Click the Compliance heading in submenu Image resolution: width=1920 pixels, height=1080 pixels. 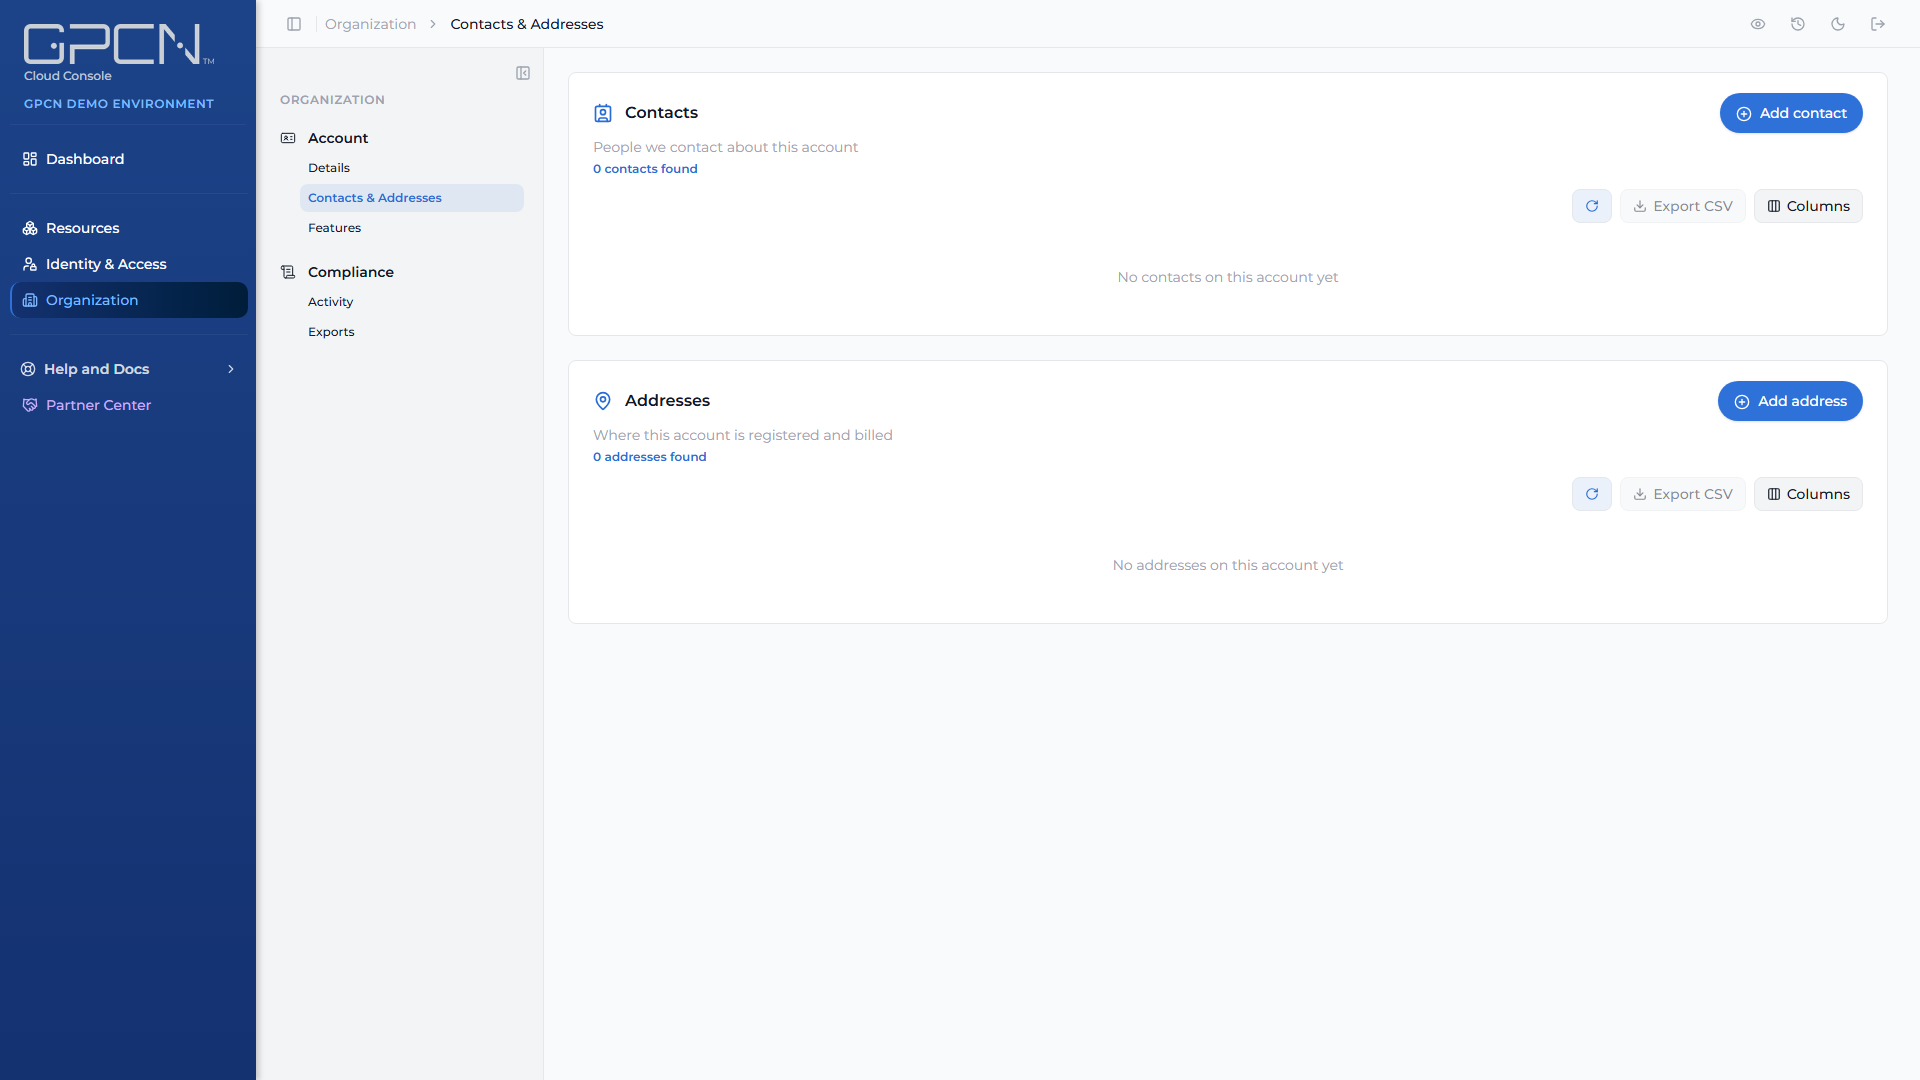point(351,272)
